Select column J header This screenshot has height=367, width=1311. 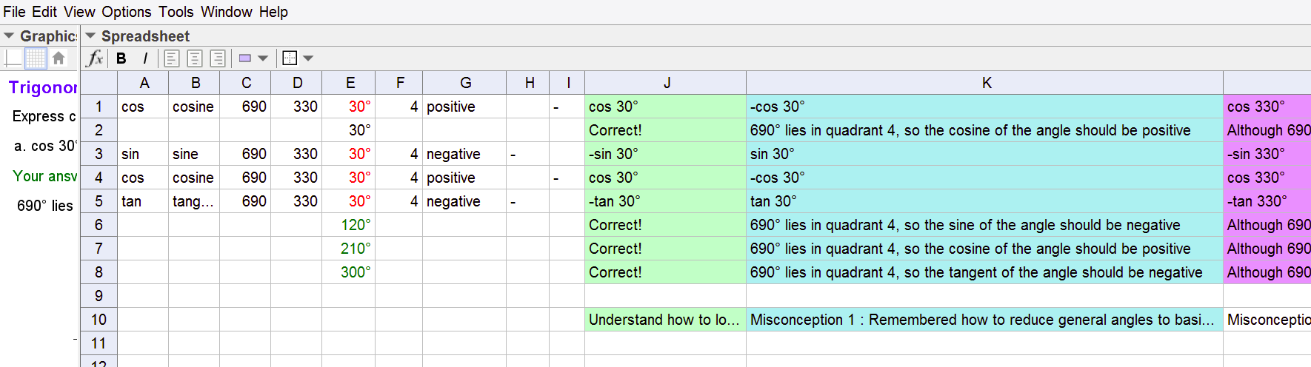pyautogui.click(x=665, y=82)
